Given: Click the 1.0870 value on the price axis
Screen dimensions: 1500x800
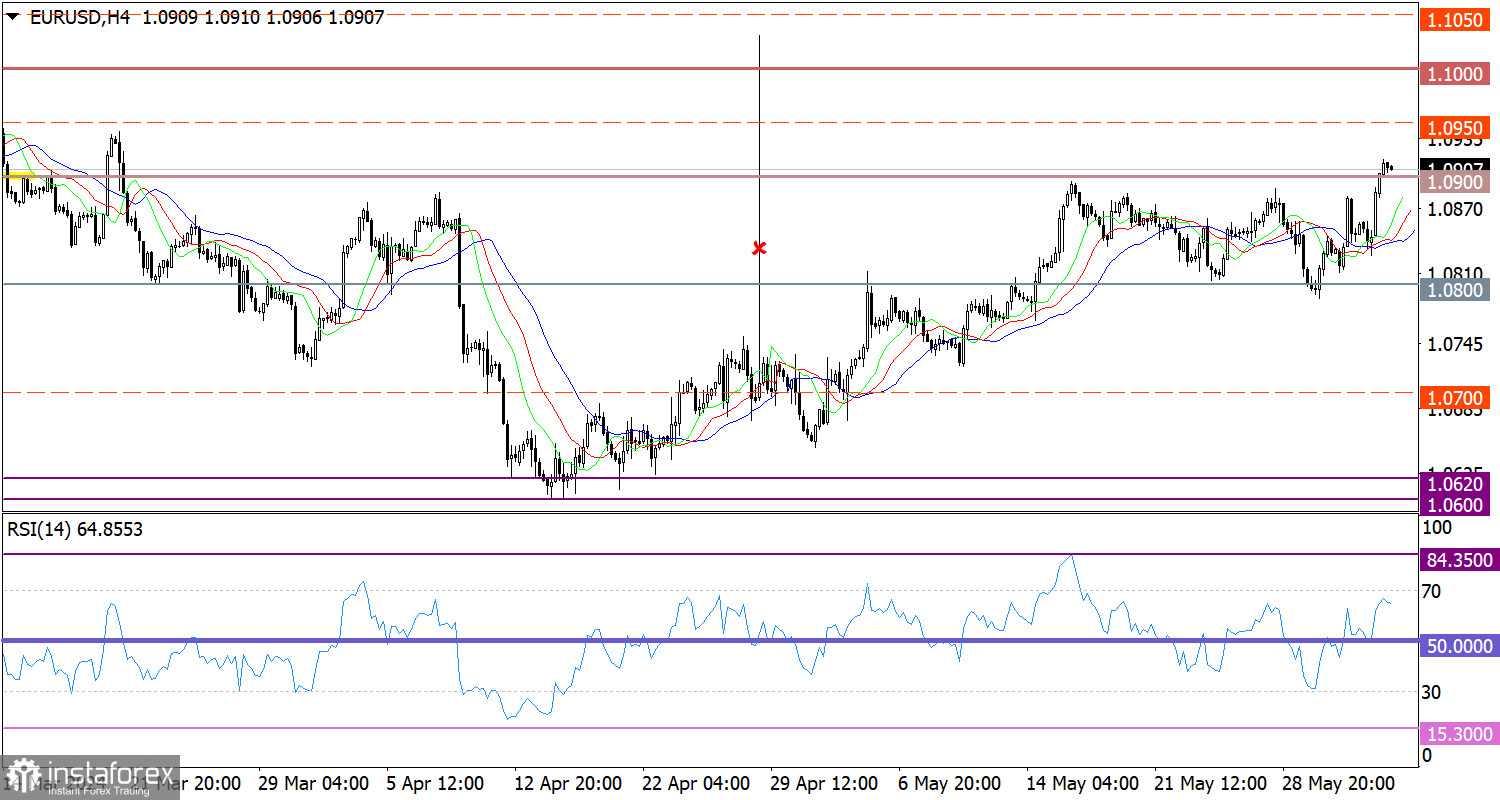Looking at the screenshot, I should click(x=1456, y=210).
